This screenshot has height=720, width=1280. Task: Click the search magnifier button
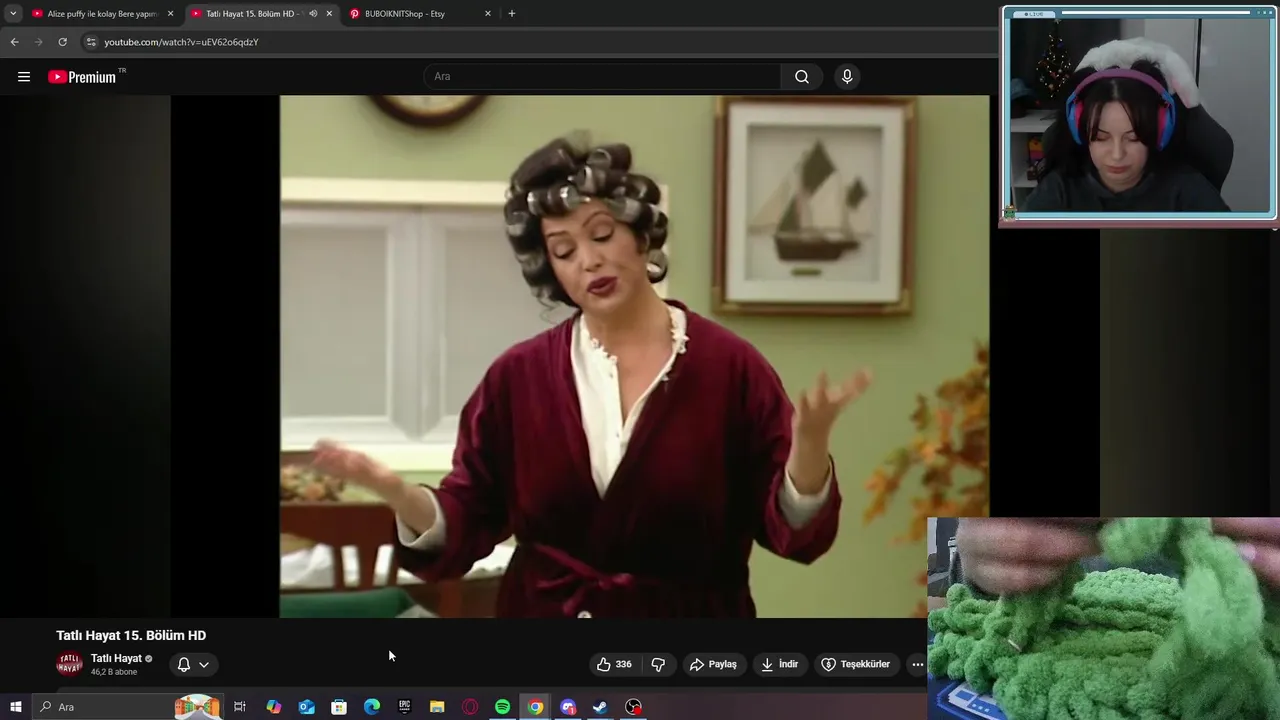click(802, 77)
